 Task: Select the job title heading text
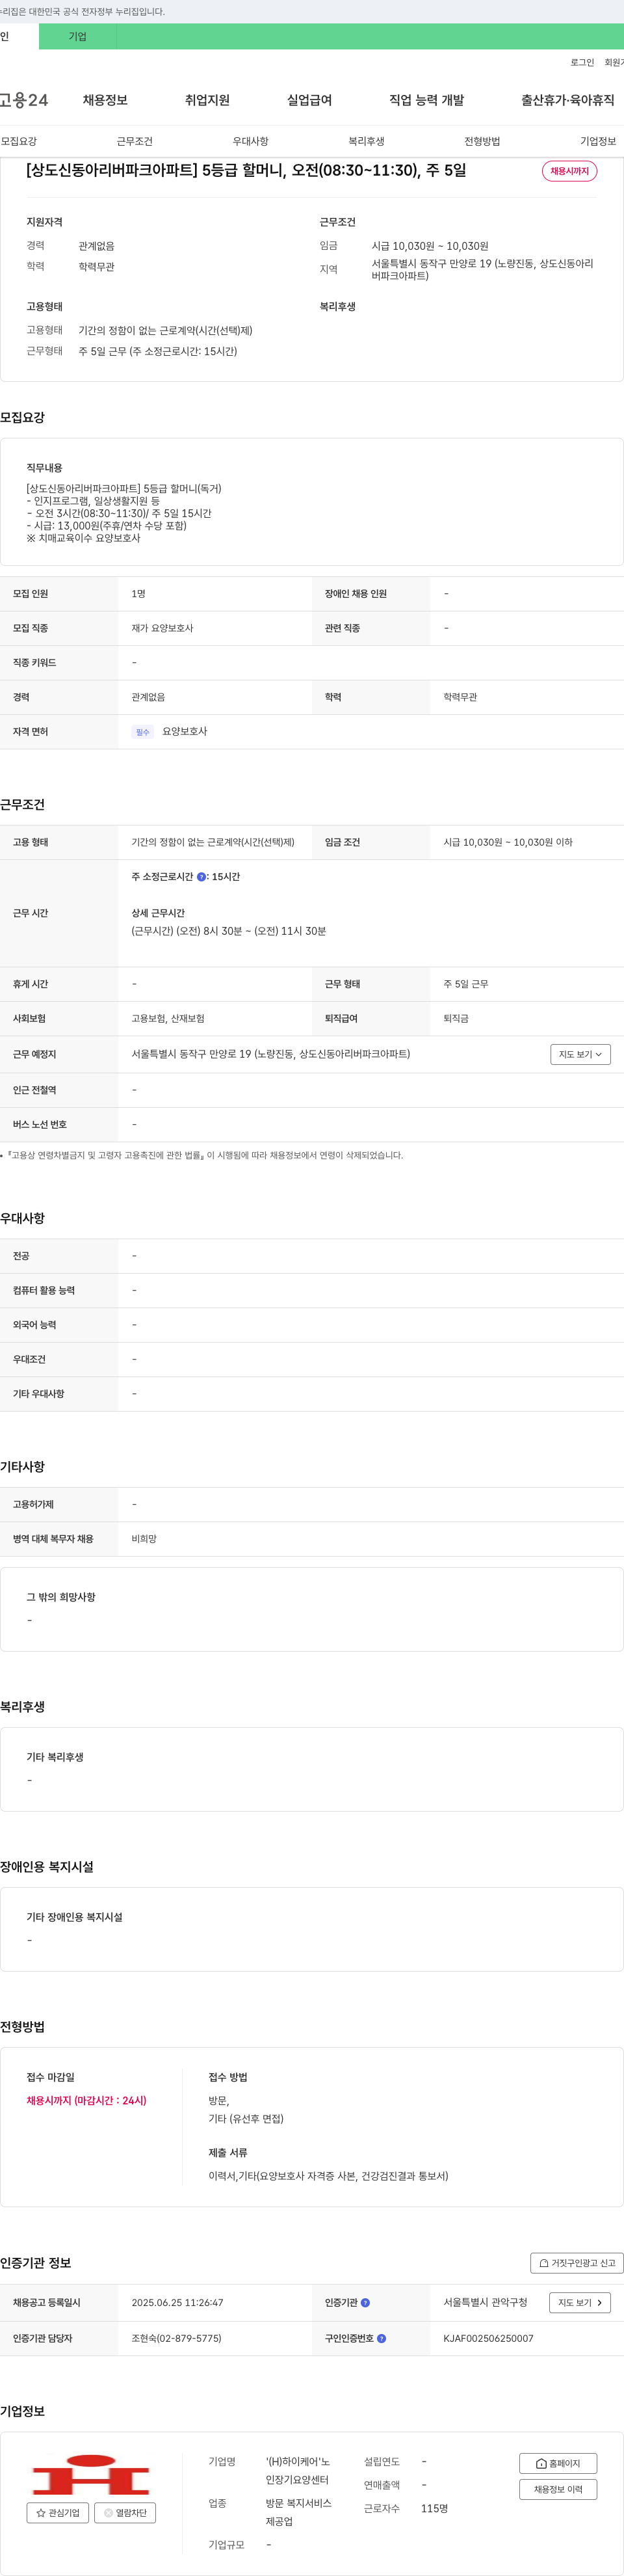[x=246, y=170]
